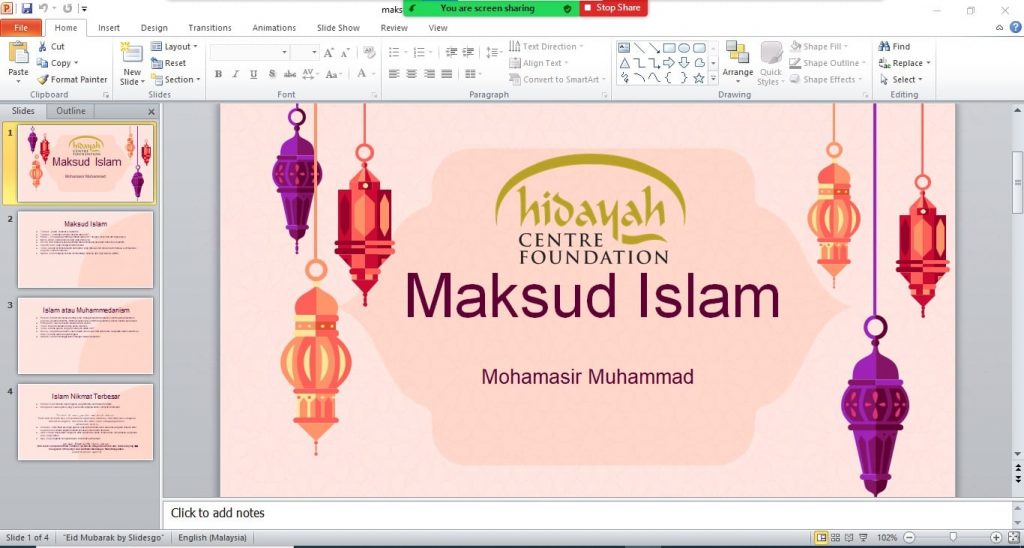Click the Cut scissors icon

pos(43,46)
